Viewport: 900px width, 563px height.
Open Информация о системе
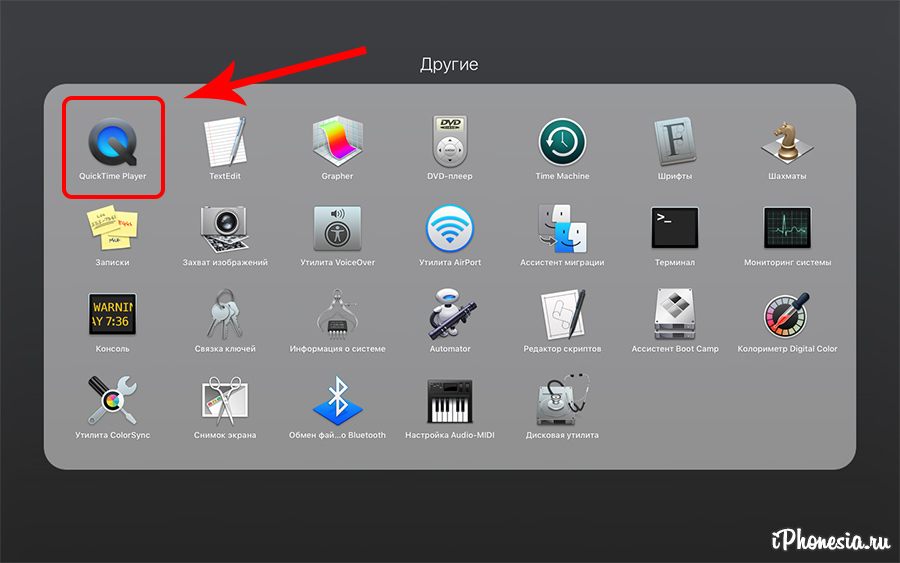coord(338,314)
